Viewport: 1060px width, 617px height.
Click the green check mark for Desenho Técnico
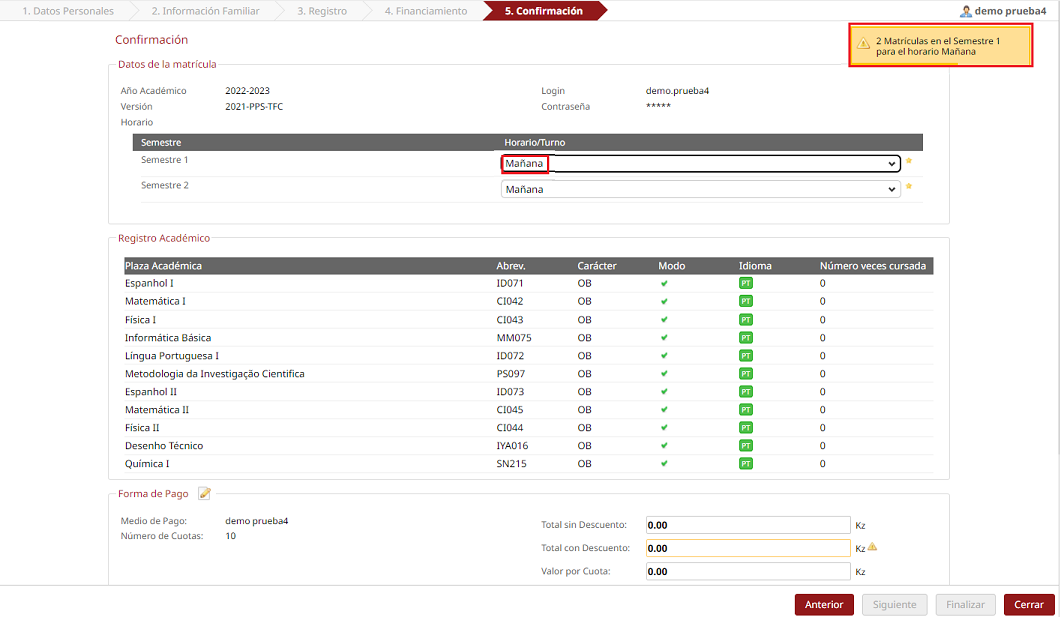[x=664, y=446]
